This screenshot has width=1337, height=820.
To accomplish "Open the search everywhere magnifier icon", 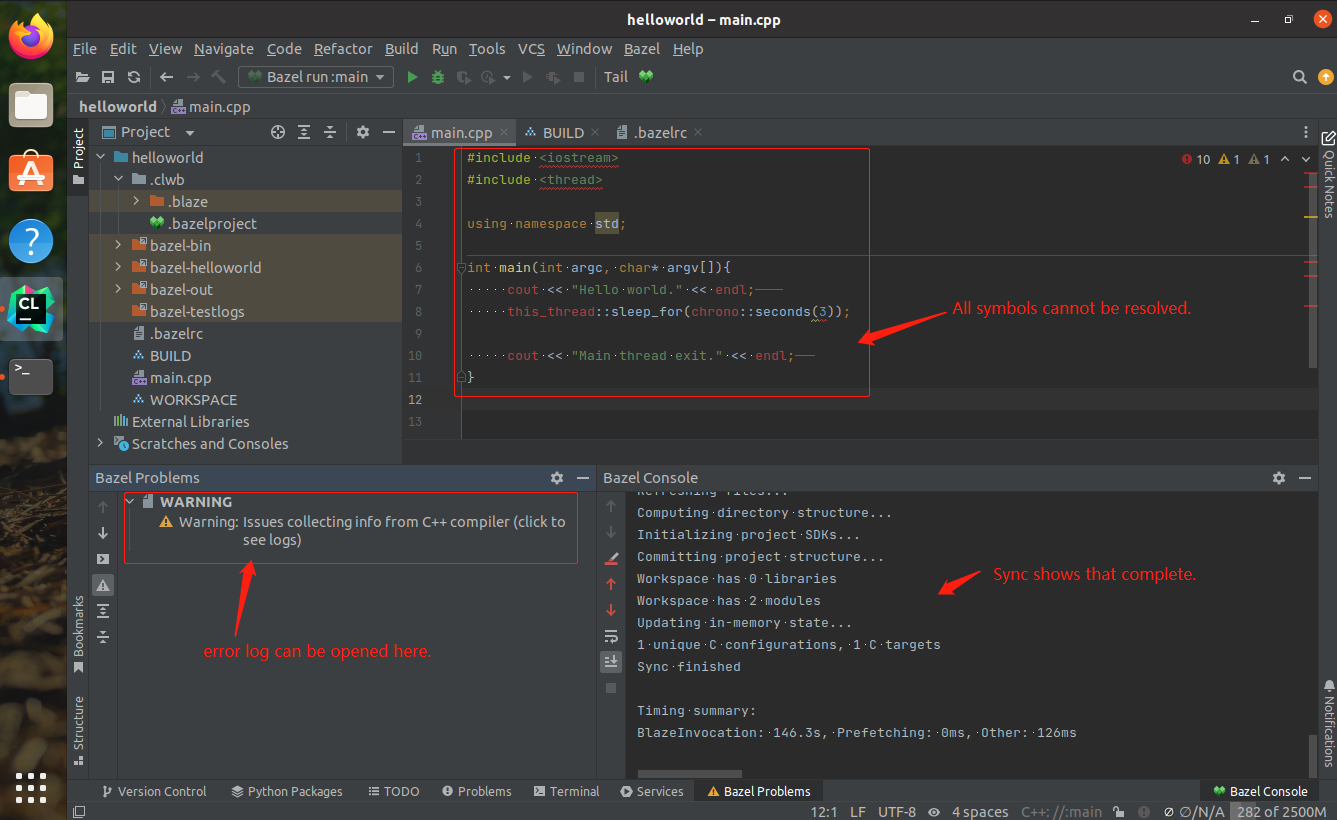I will click(x=1299, y=76).
